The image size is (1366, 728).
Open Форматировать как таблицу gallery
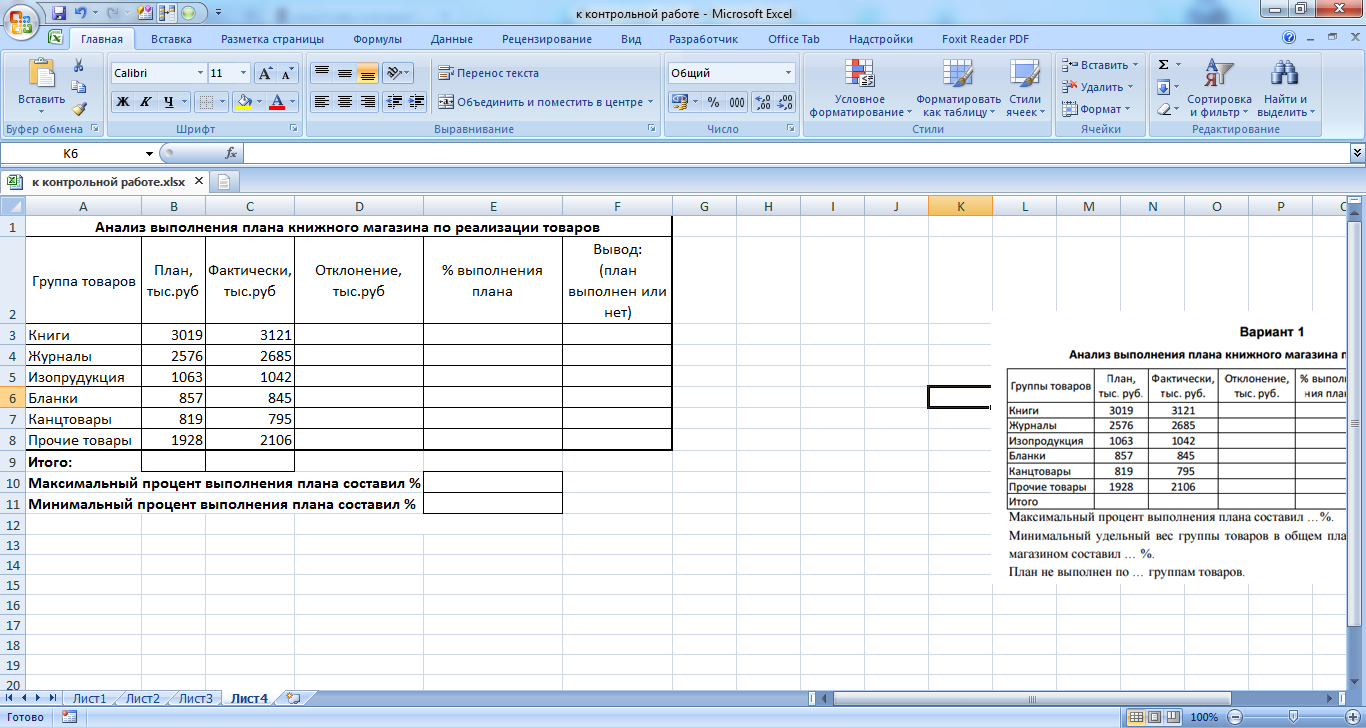coord(958,88)
